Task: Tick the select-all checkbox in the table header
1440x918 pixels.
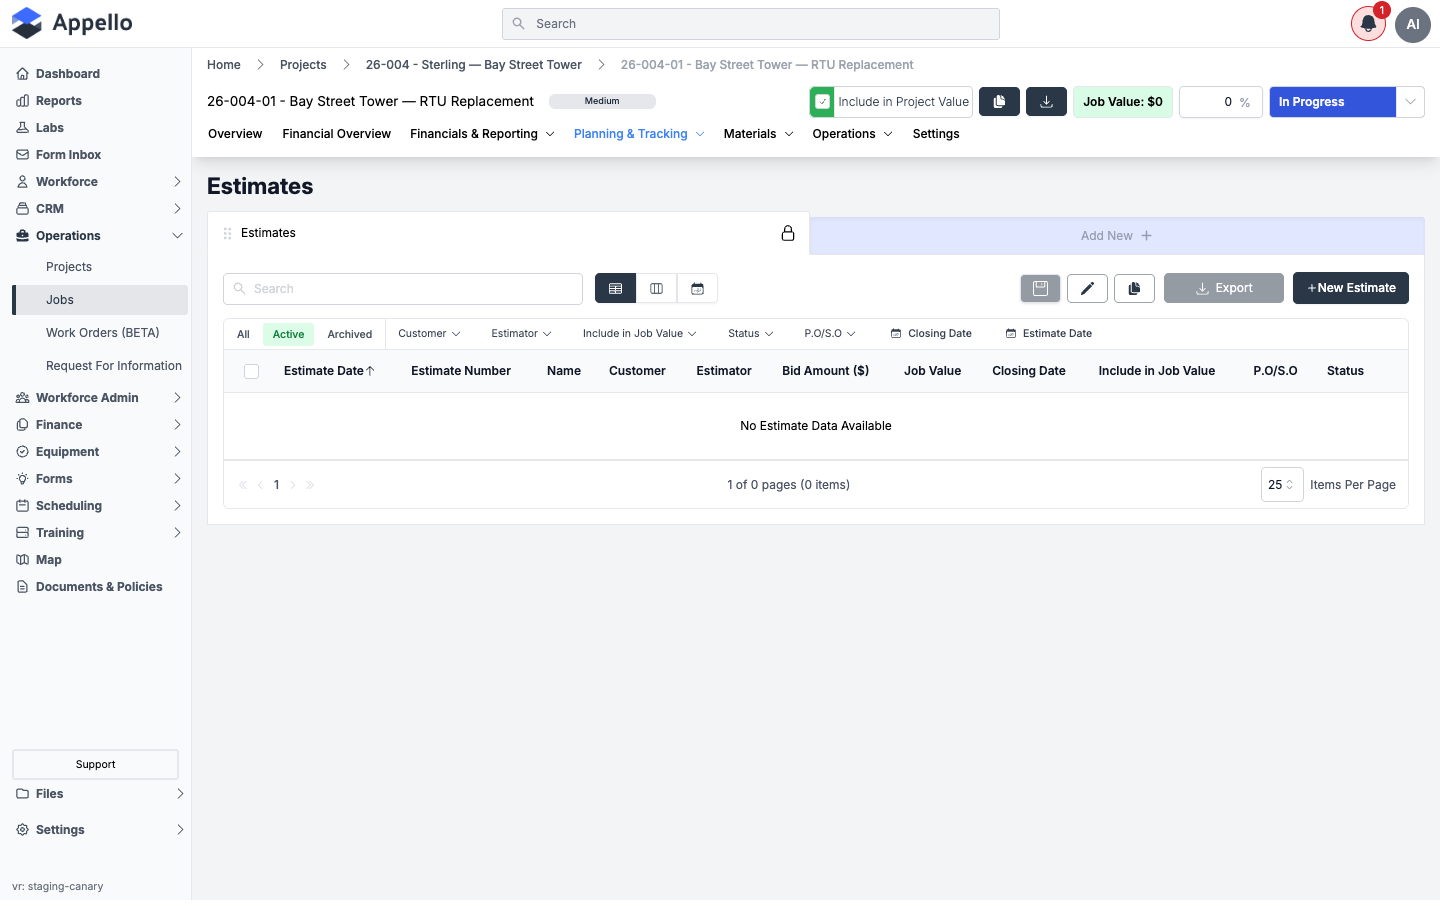Action: coord(251,372)
